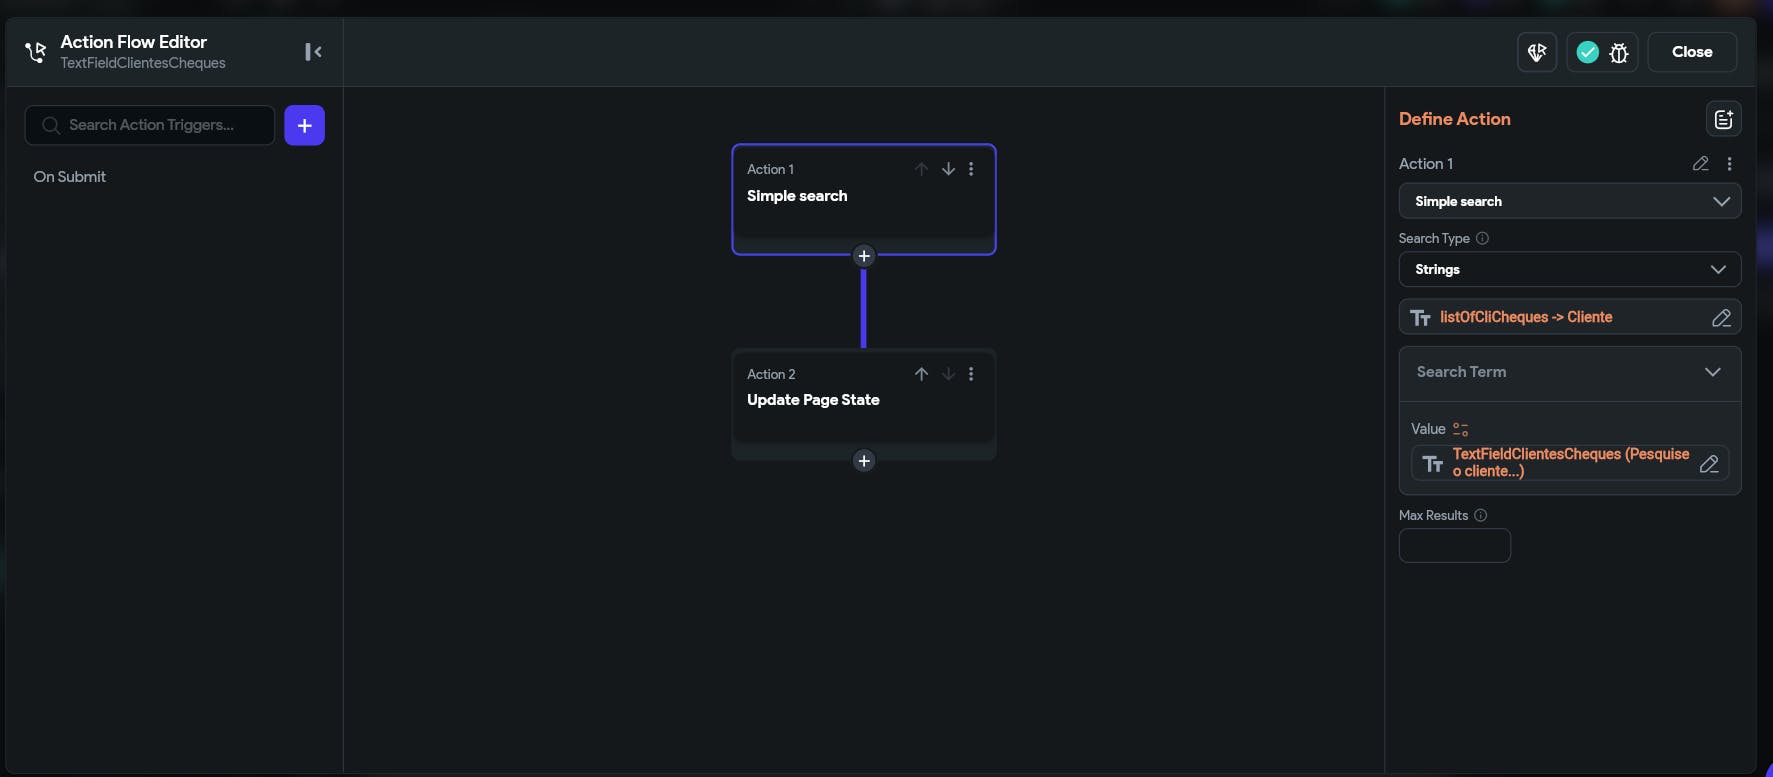Open Action 2 card three-dot menu
This screenshot has height=777, width=1773.
point(971,374)
